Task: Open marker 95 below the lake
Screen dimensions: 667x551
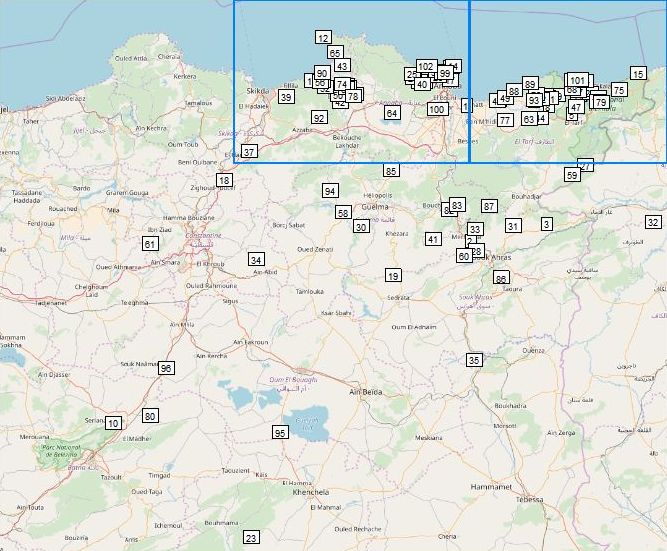Action: click(x=279, y=432)
